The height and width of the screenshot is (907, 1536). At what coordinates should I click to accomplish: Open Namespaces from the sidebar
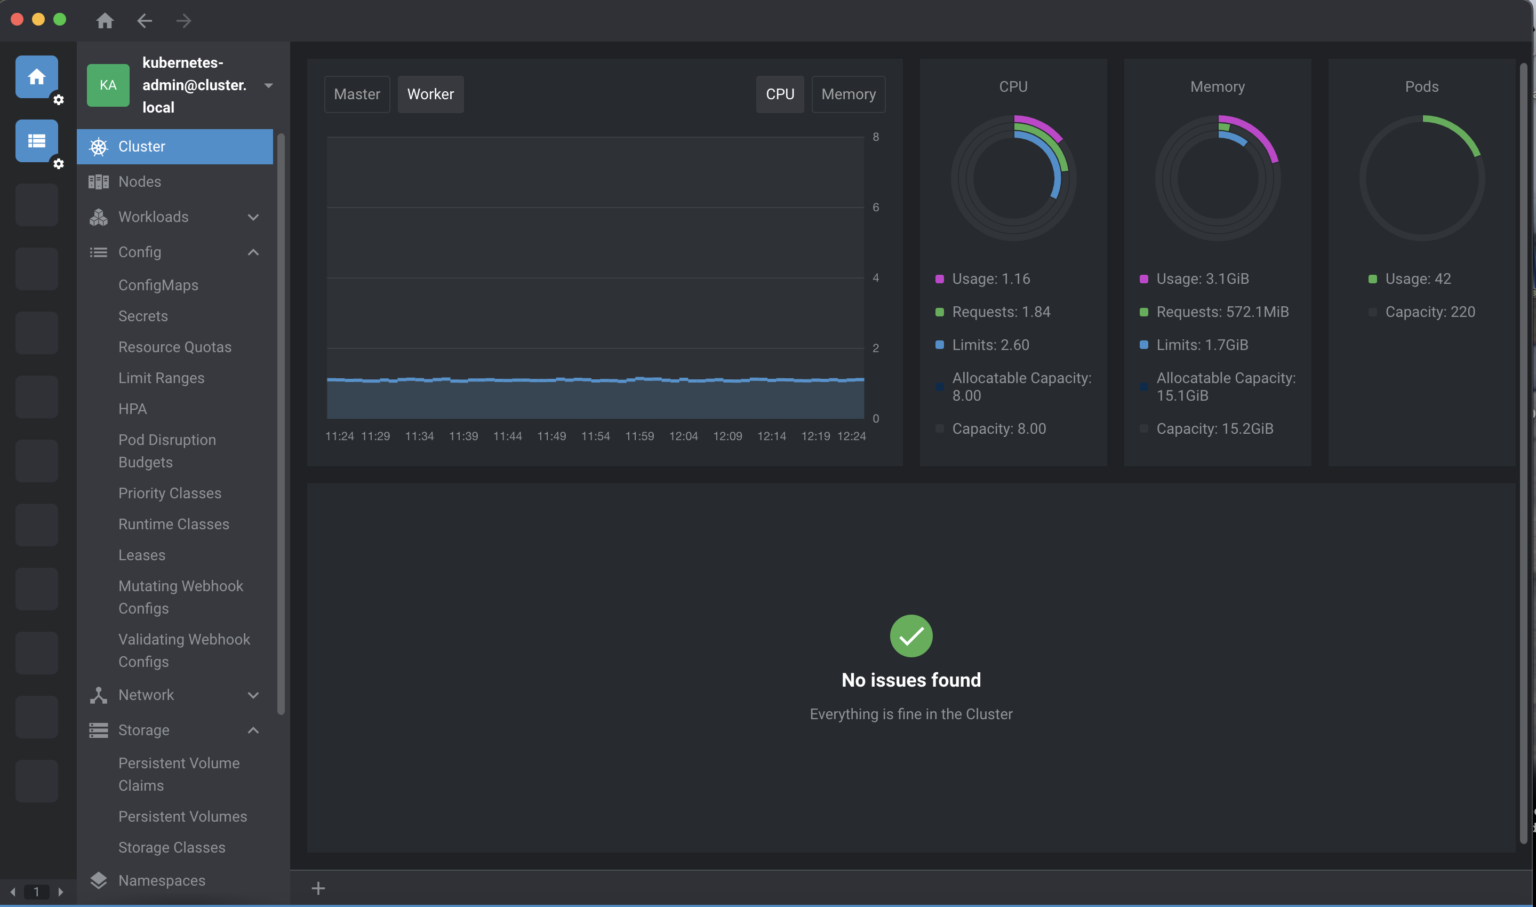(x=162, y=880)
